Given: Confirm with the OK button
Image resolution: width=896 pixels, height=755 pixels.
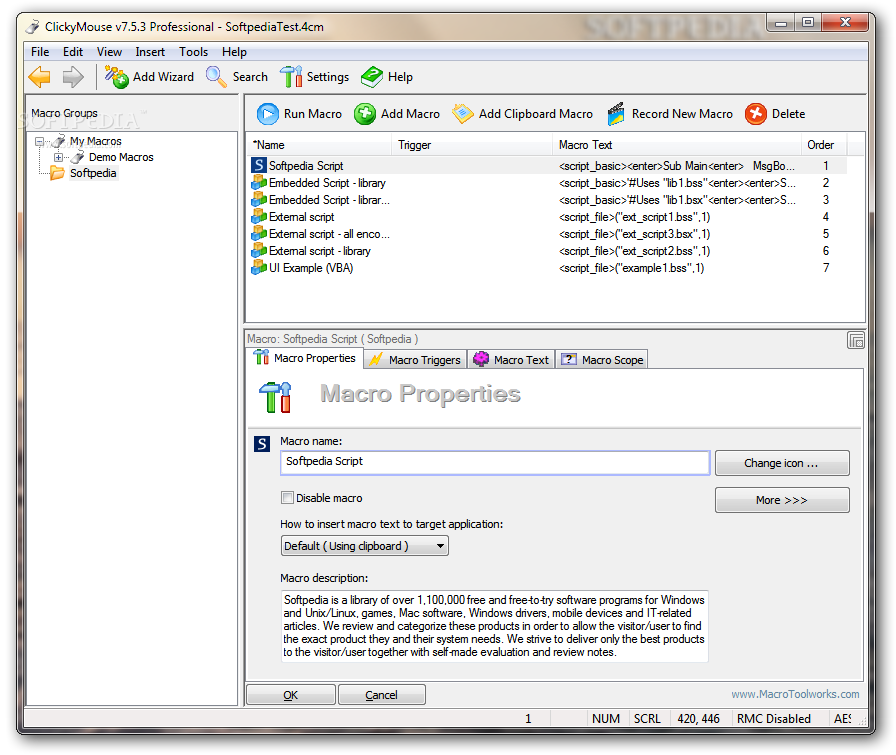Looking at the screenshot, I should pyautogui.click(x=290, y=695).
